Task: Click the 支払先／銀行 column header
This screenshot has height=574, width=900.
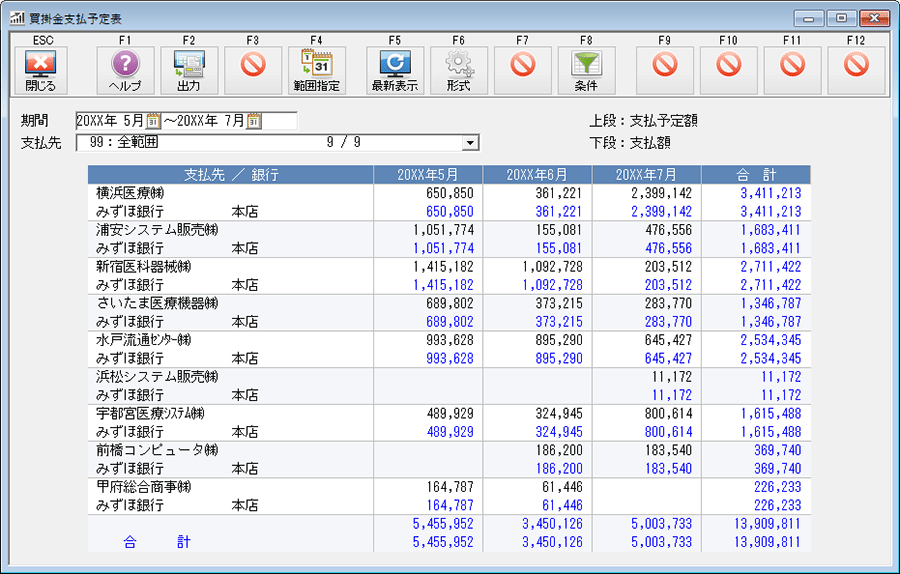Action: tap(231, 174)
